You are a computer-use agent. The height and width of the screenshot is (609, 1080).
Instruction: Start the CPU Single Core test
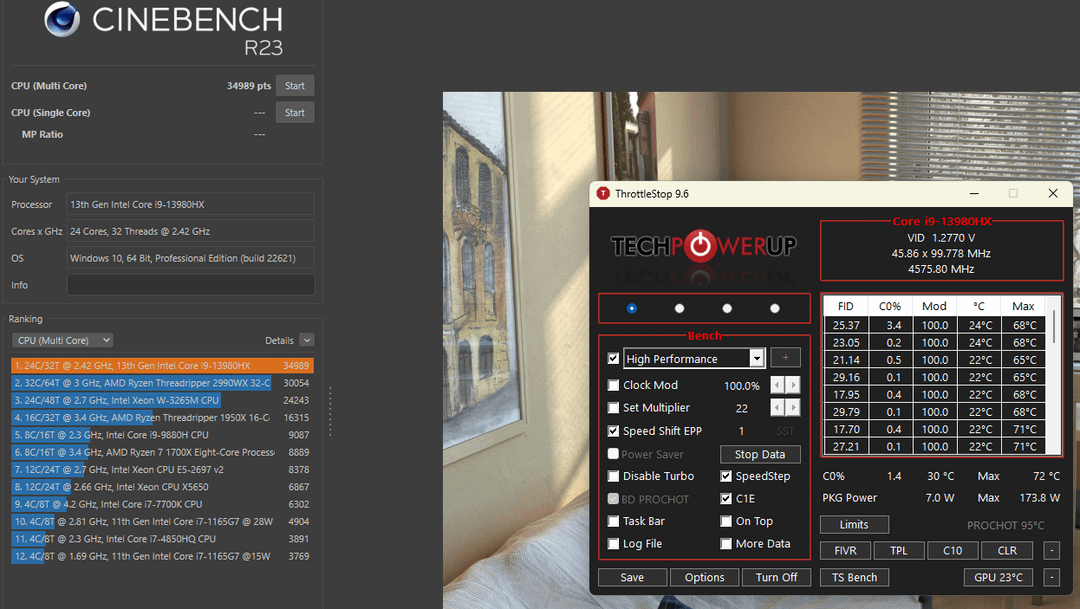click(295, 113)
